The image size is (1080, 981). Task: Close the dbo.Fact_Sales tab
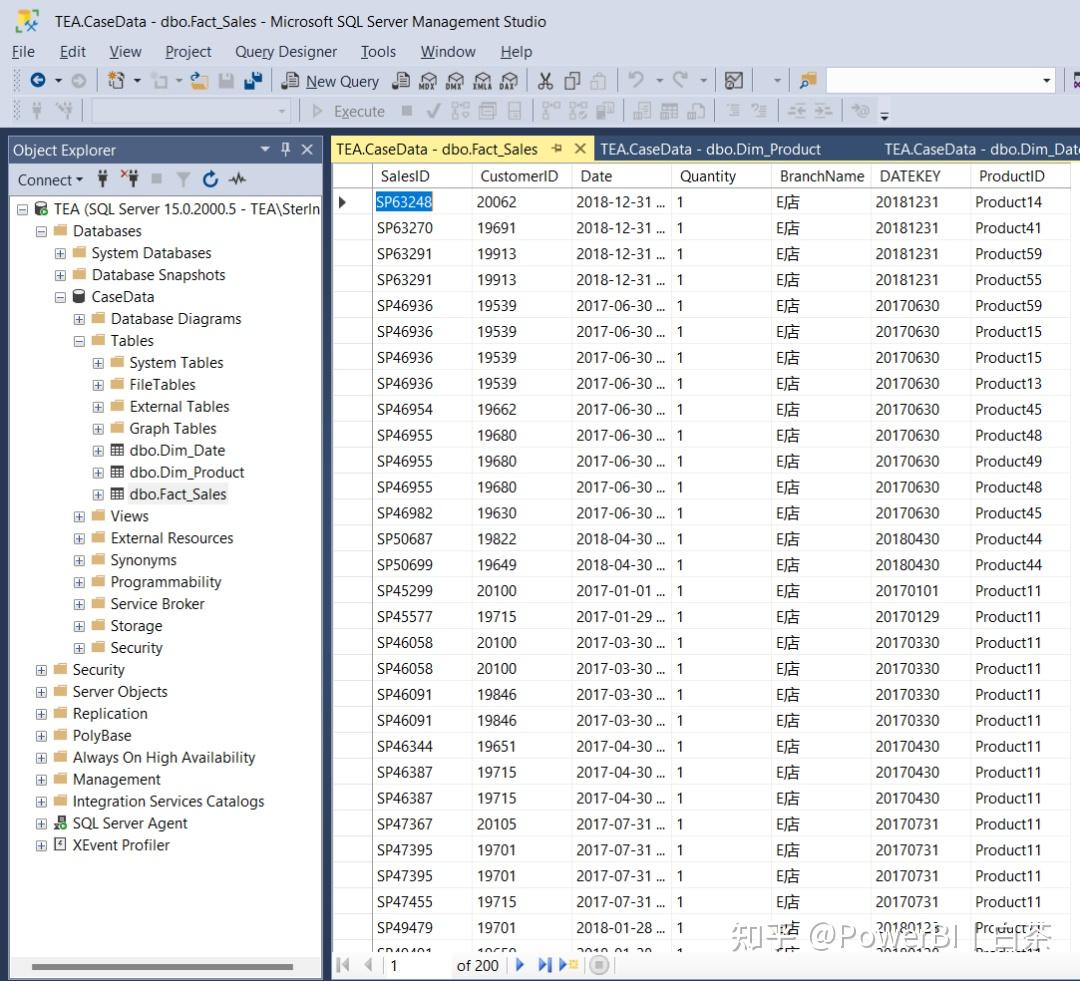[x=580, y=148]
